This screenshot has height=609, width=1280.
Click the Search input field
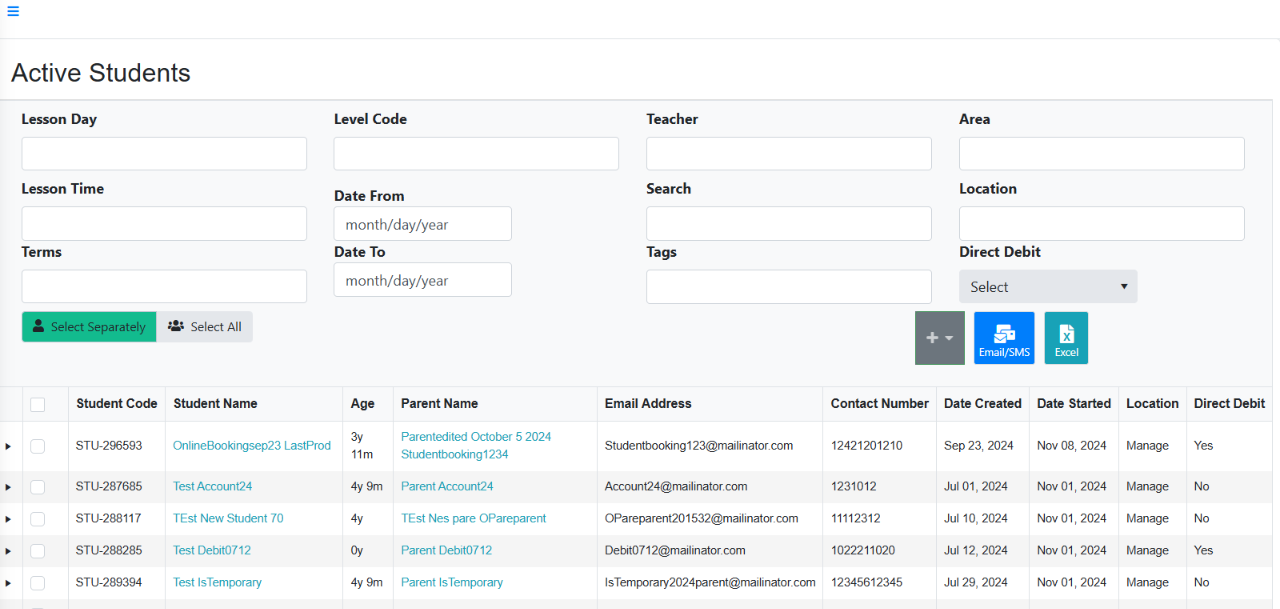coord(789,224)
